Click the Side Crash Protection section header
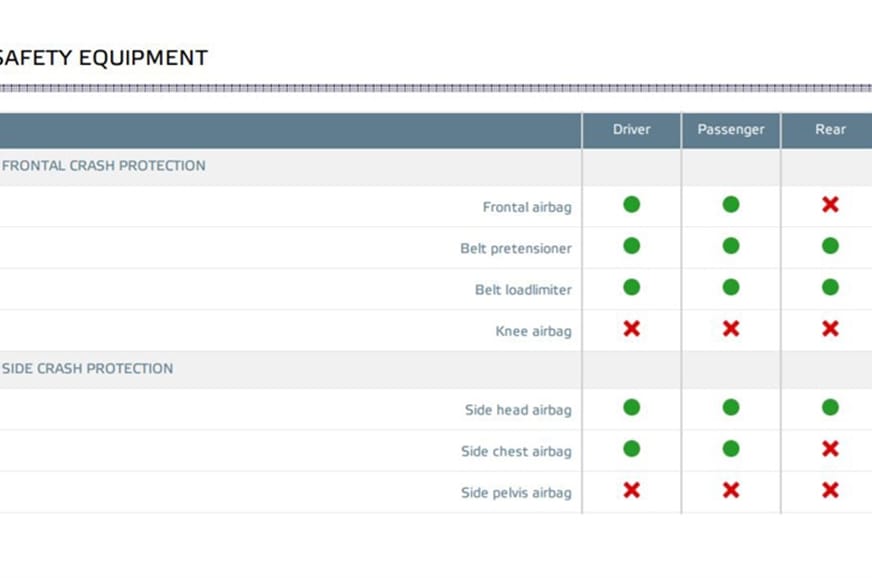 (88, 368)
